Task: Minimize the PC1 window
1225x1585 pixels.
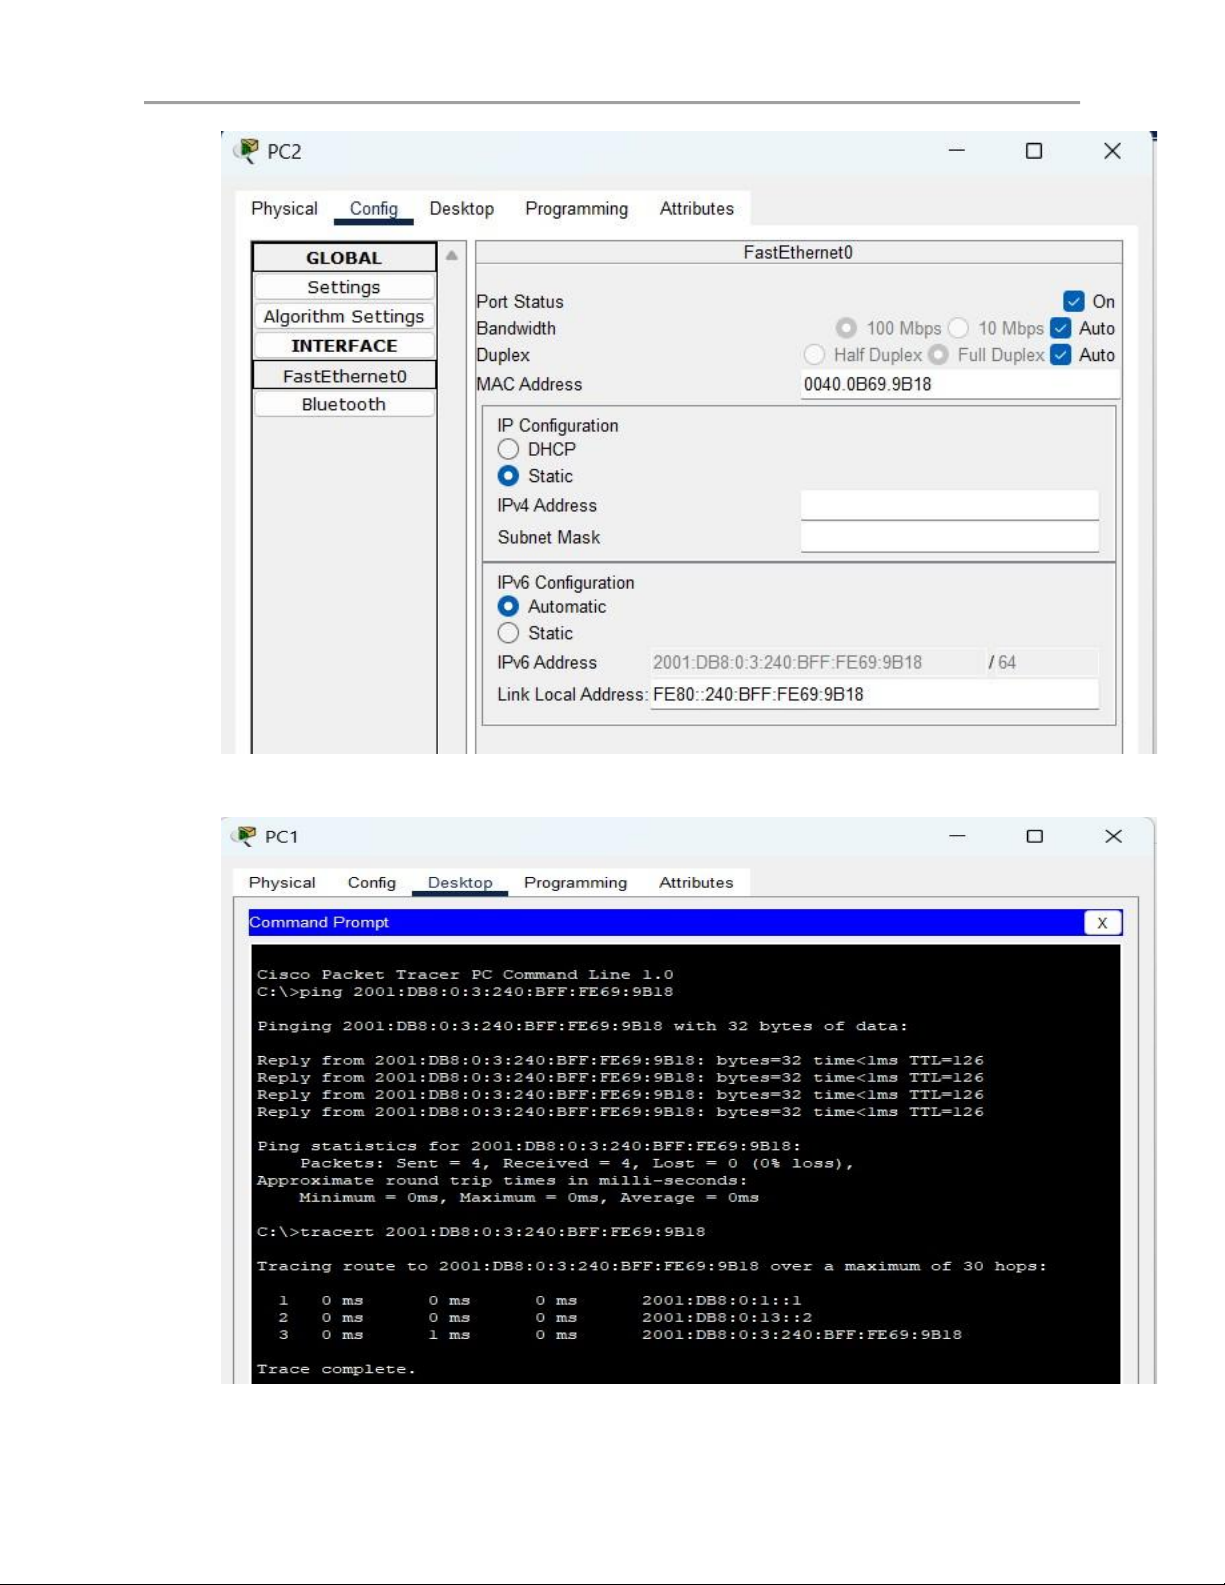Action: pos(958,836)
